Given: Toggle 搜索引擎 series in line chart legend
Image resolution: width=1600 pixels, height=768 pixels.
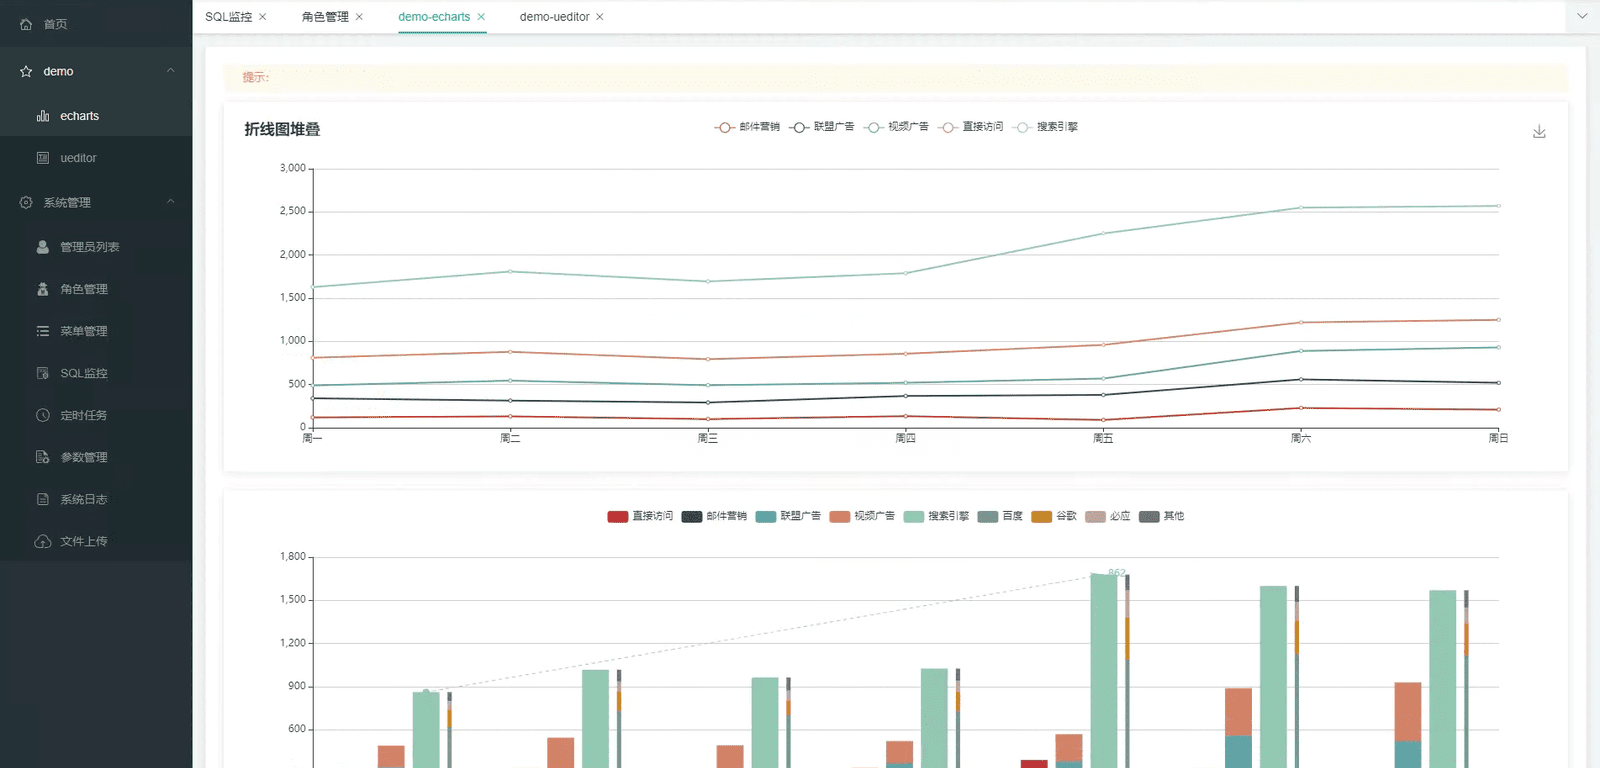Looking at the screenshot, I should pyautogui.click(x=1045, y=127).
